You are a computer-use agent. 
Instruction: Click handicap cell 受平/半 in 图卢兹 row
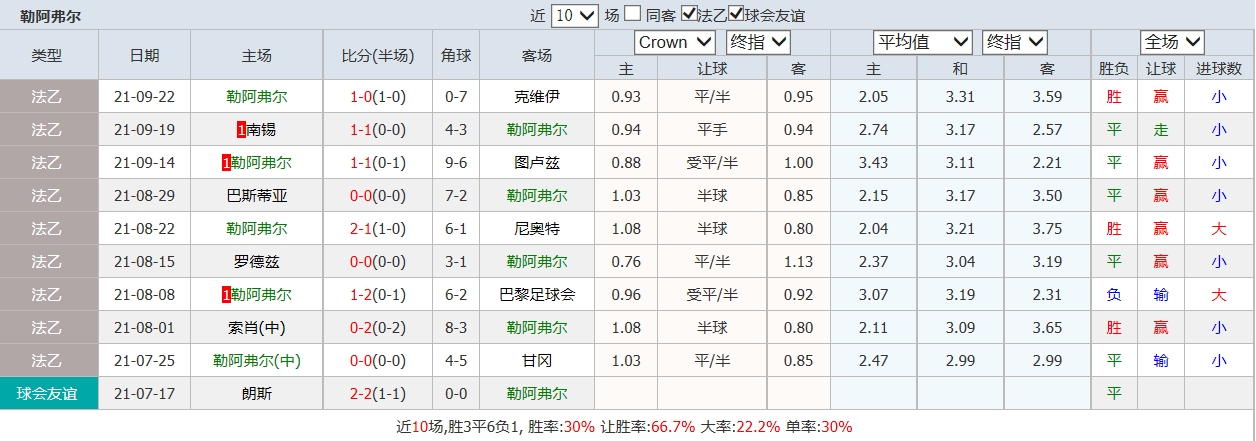pyautogui.click(x=712, y=162)
